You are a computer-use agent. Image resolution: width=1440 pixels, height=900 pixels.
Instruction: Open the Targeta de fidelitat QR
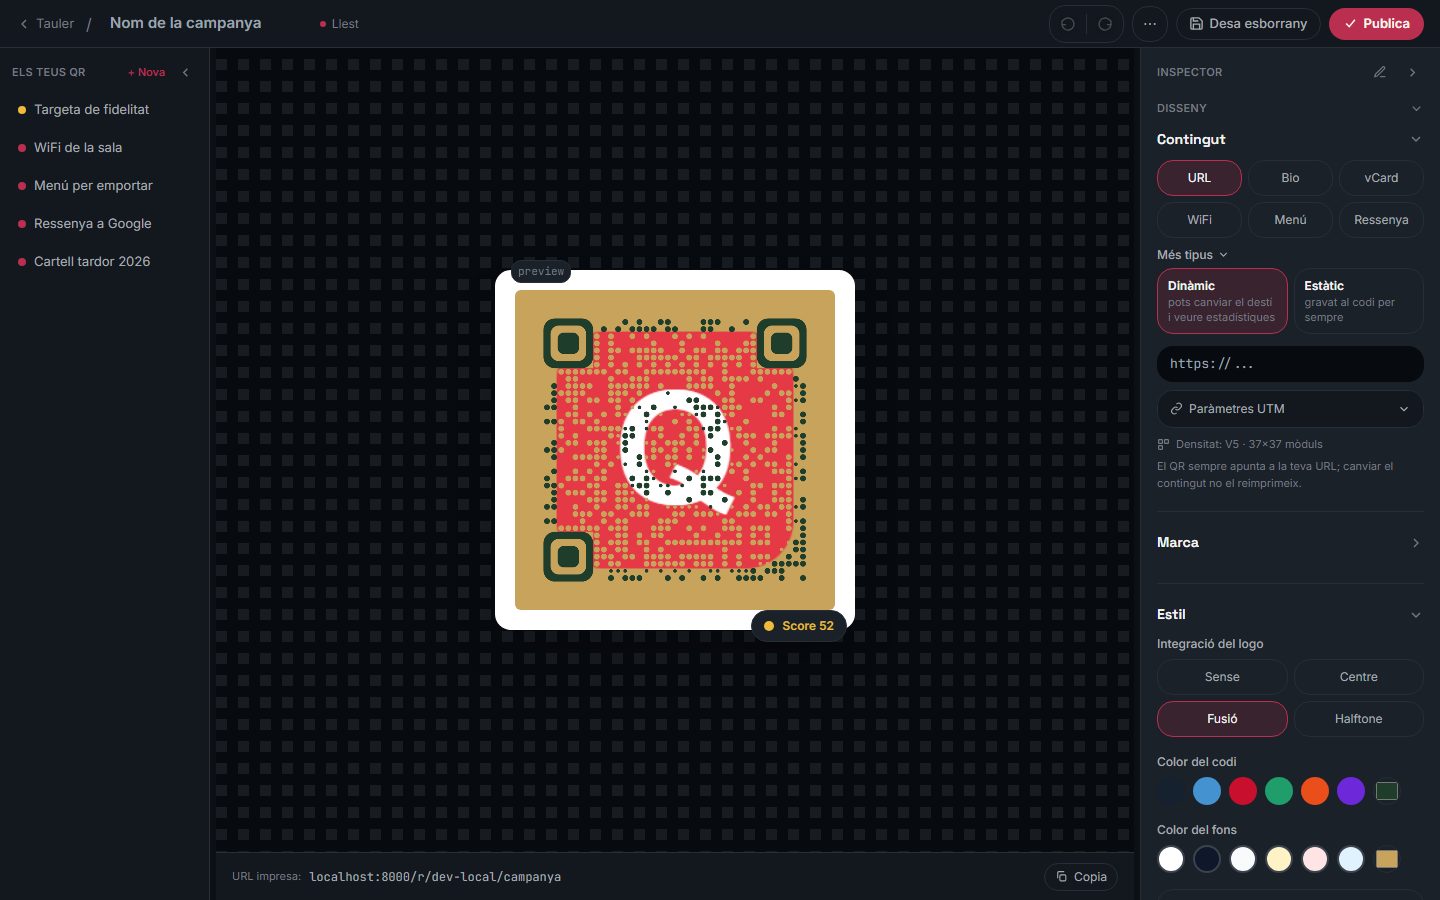(x=104, y=110)
